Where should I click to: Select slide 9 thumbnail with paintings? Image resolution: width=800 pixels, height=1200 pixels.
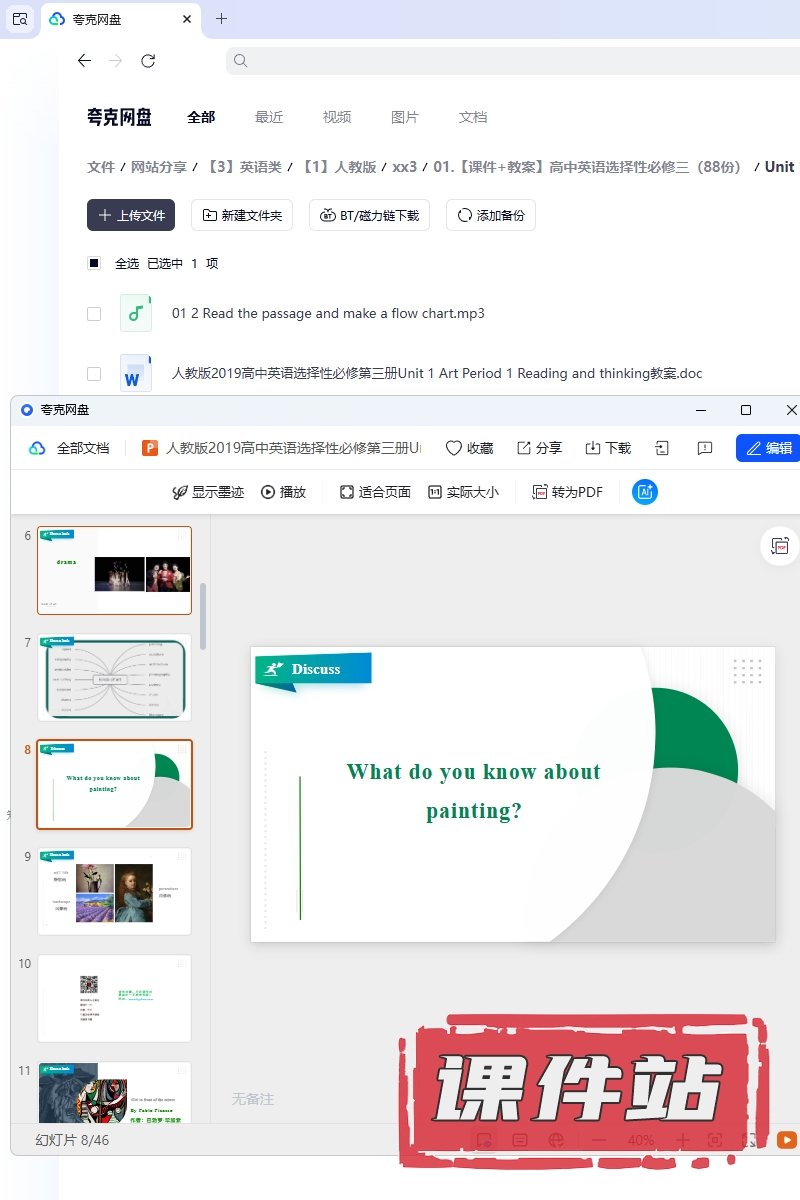tap(114, 891)
